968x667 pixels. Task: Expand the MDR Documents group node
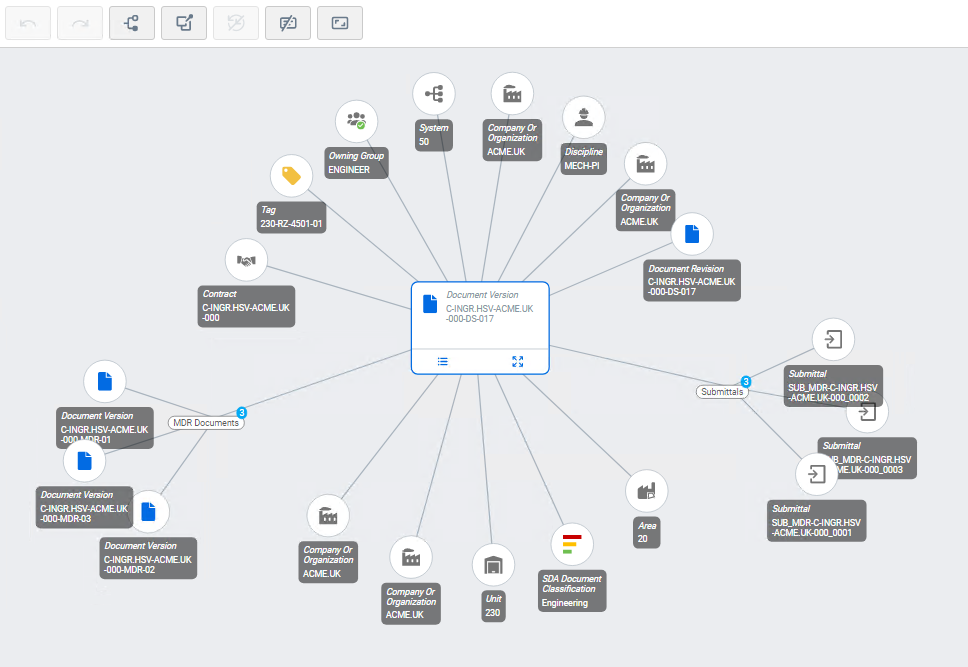coord(206,422)
